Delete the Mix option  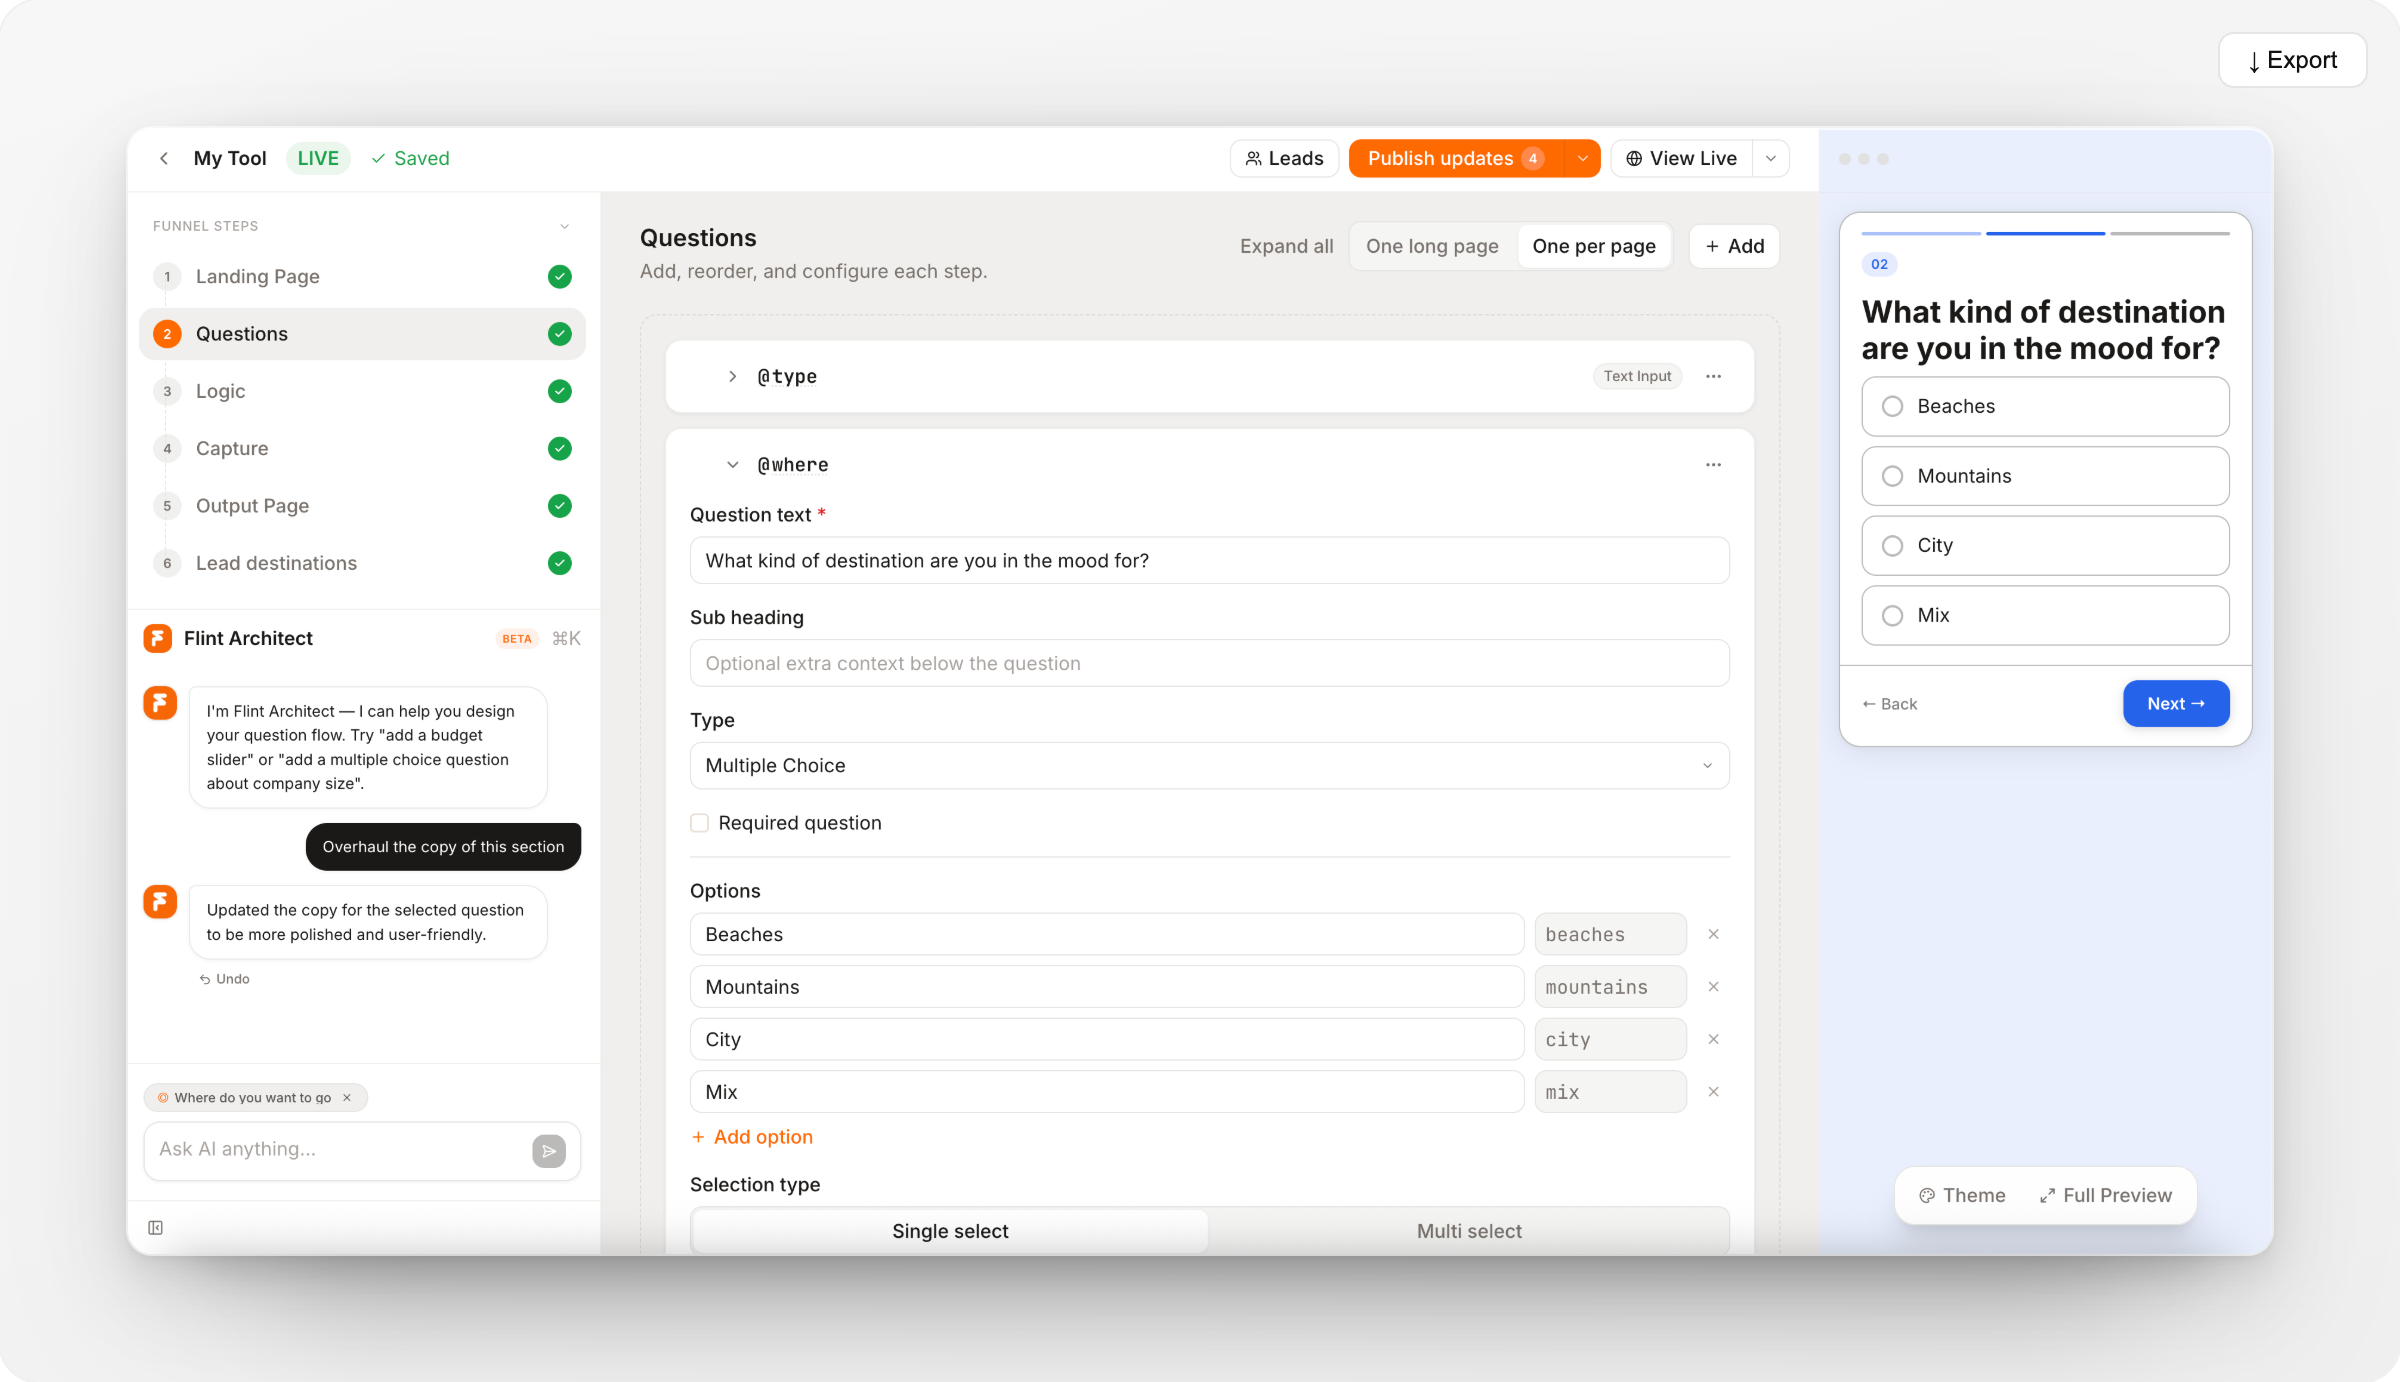coord(1713,1092)
